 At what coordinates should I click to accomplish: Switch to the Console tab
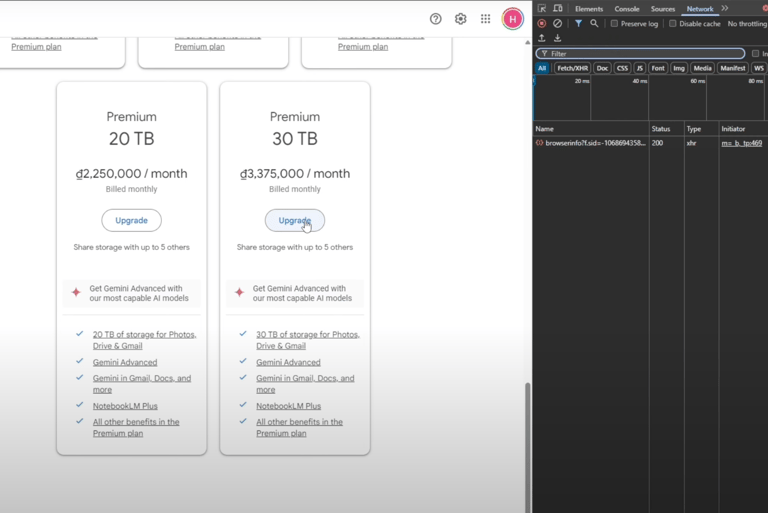click(627, 9)
